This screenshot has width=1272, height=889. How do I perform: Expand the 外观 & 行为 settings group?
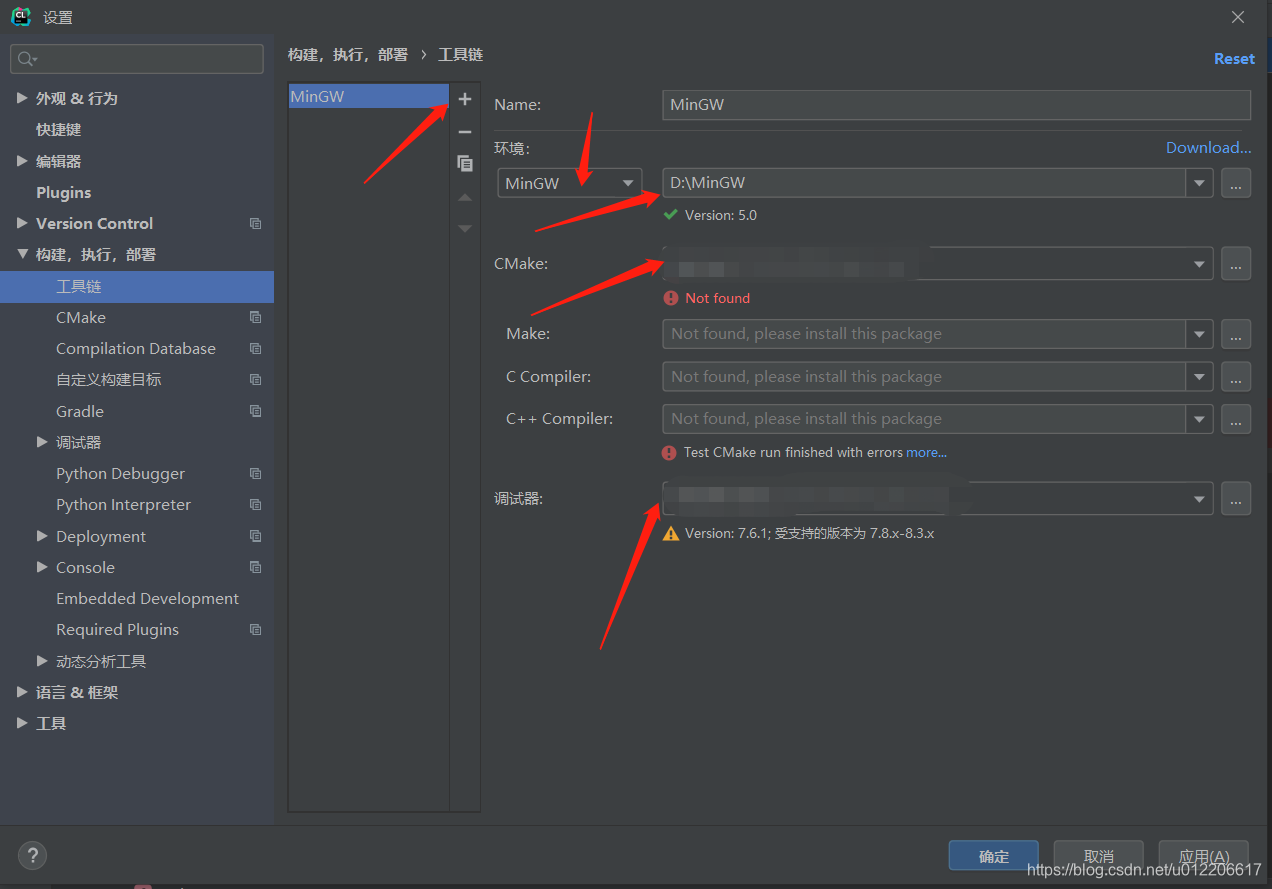pos(22,98)
